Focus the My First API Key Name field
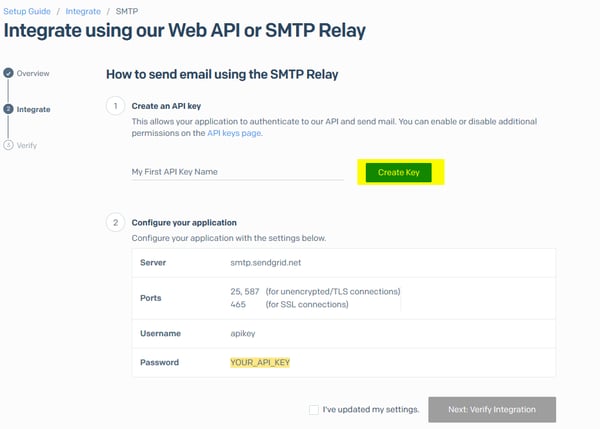Screen dimensions: 600x429 click(237, 172)
